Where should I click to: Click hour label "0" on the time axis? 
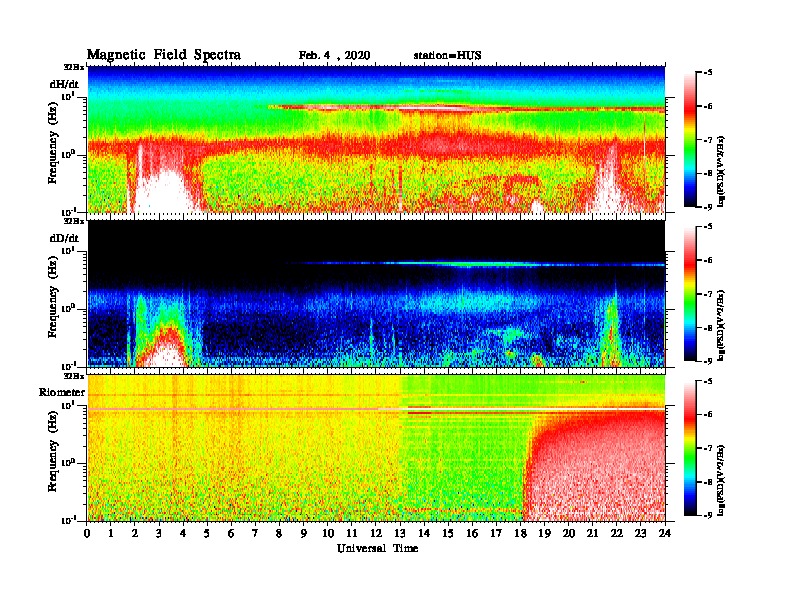(x=87, y=534)
